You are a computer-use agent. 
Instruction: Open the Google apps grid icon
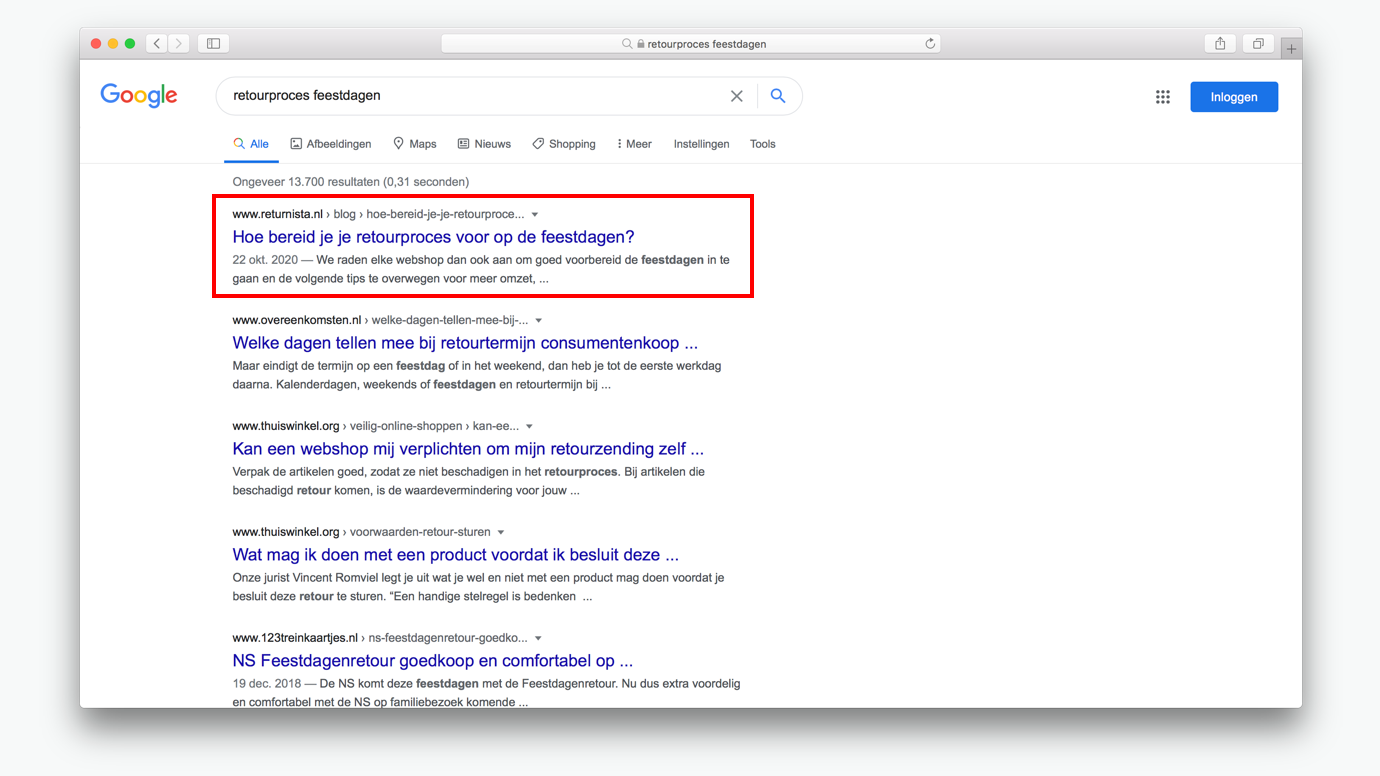pyautogui.click(x=1163, y=97)
